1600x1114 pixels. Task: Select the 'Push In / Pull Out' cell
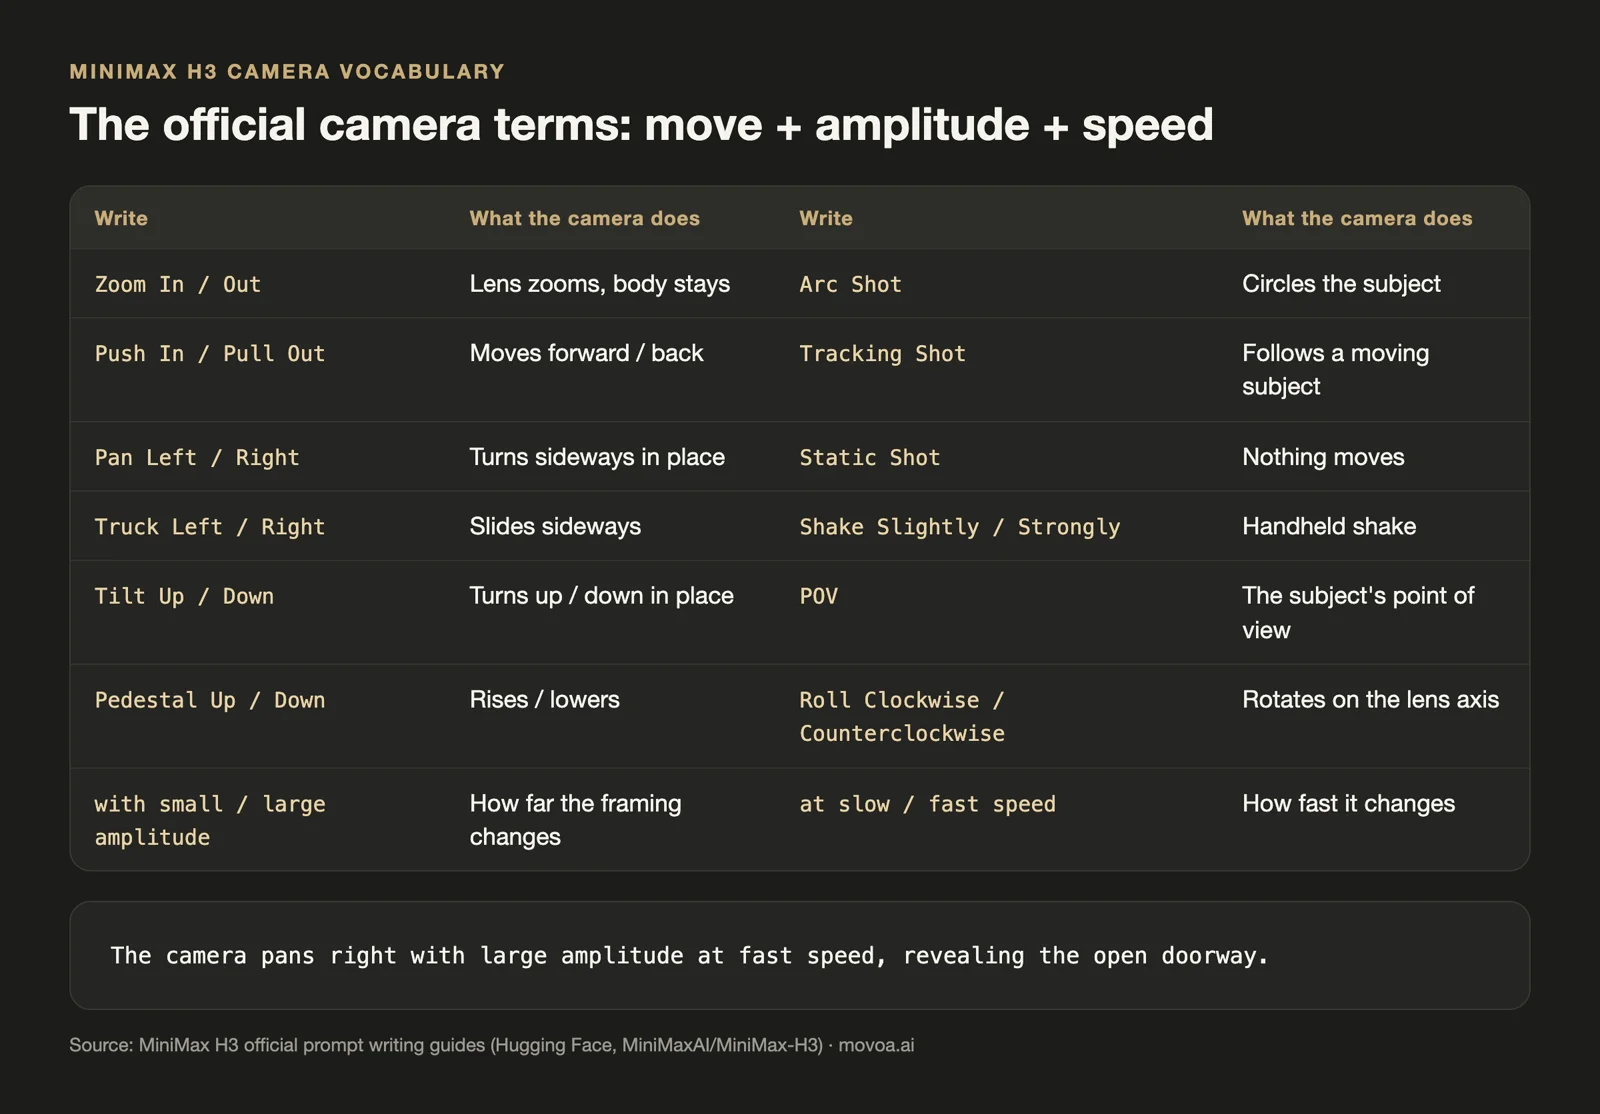point(210,354)
